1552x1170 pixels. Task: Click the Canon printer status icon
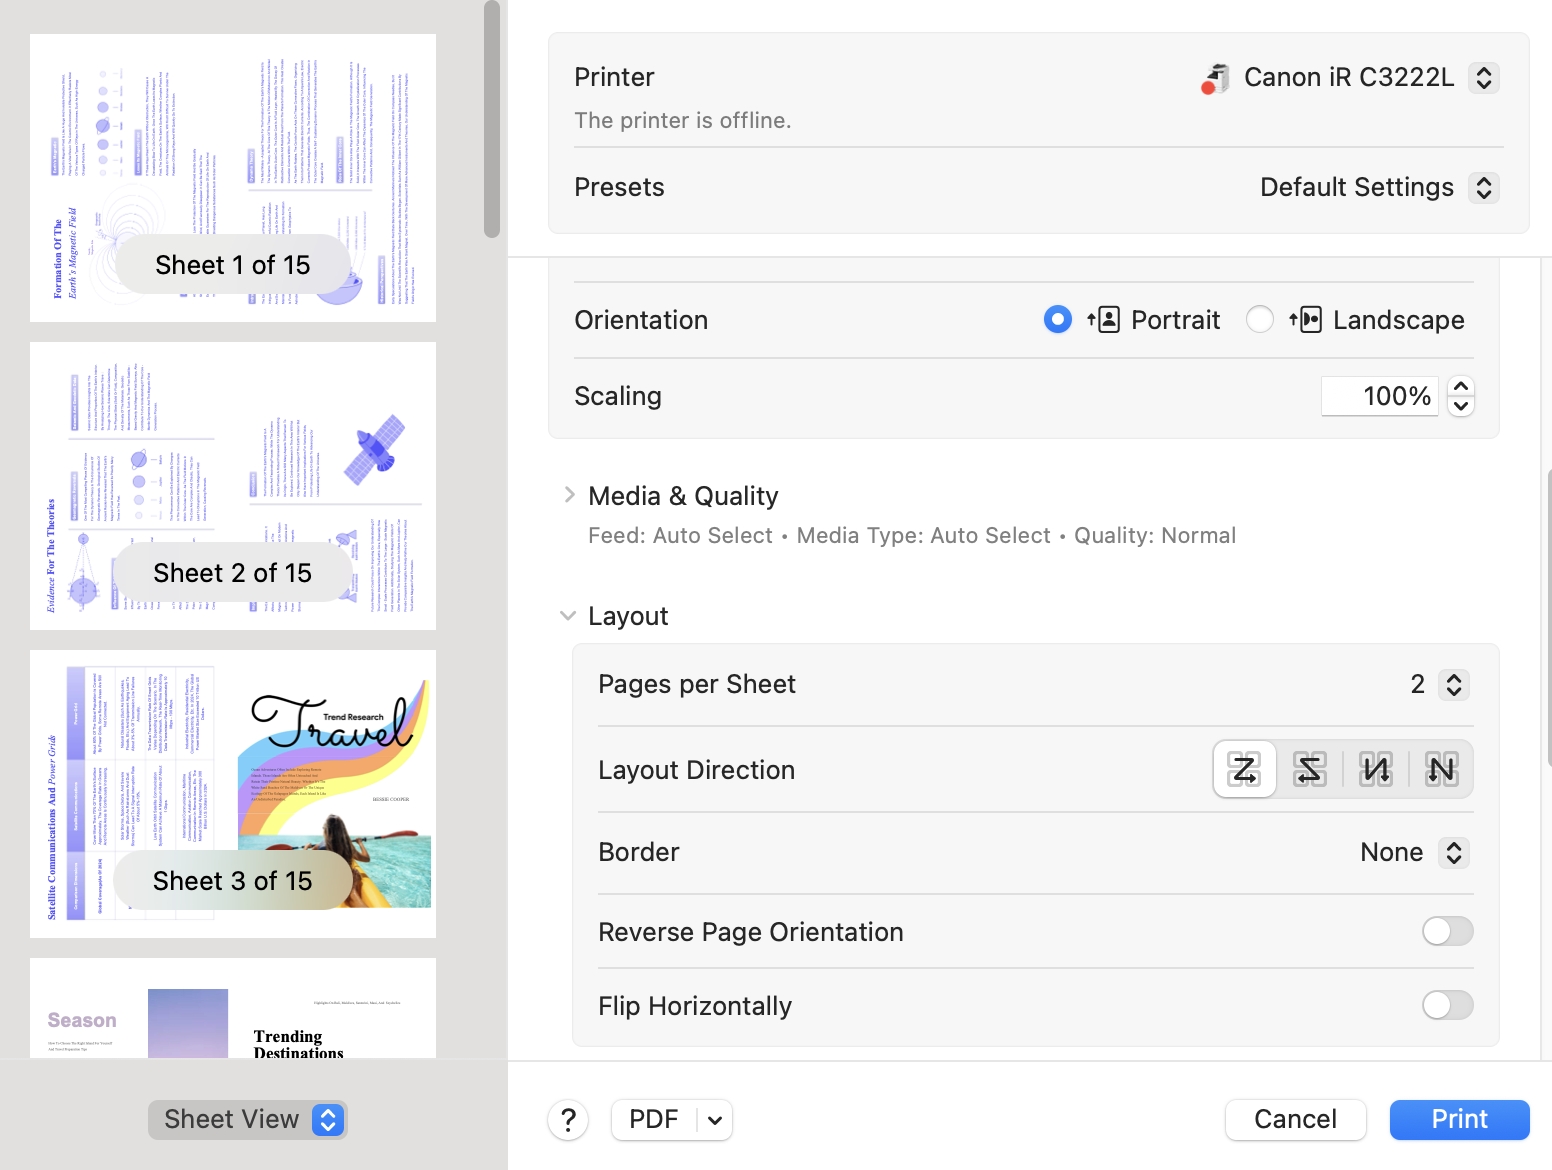point(1215,78)
